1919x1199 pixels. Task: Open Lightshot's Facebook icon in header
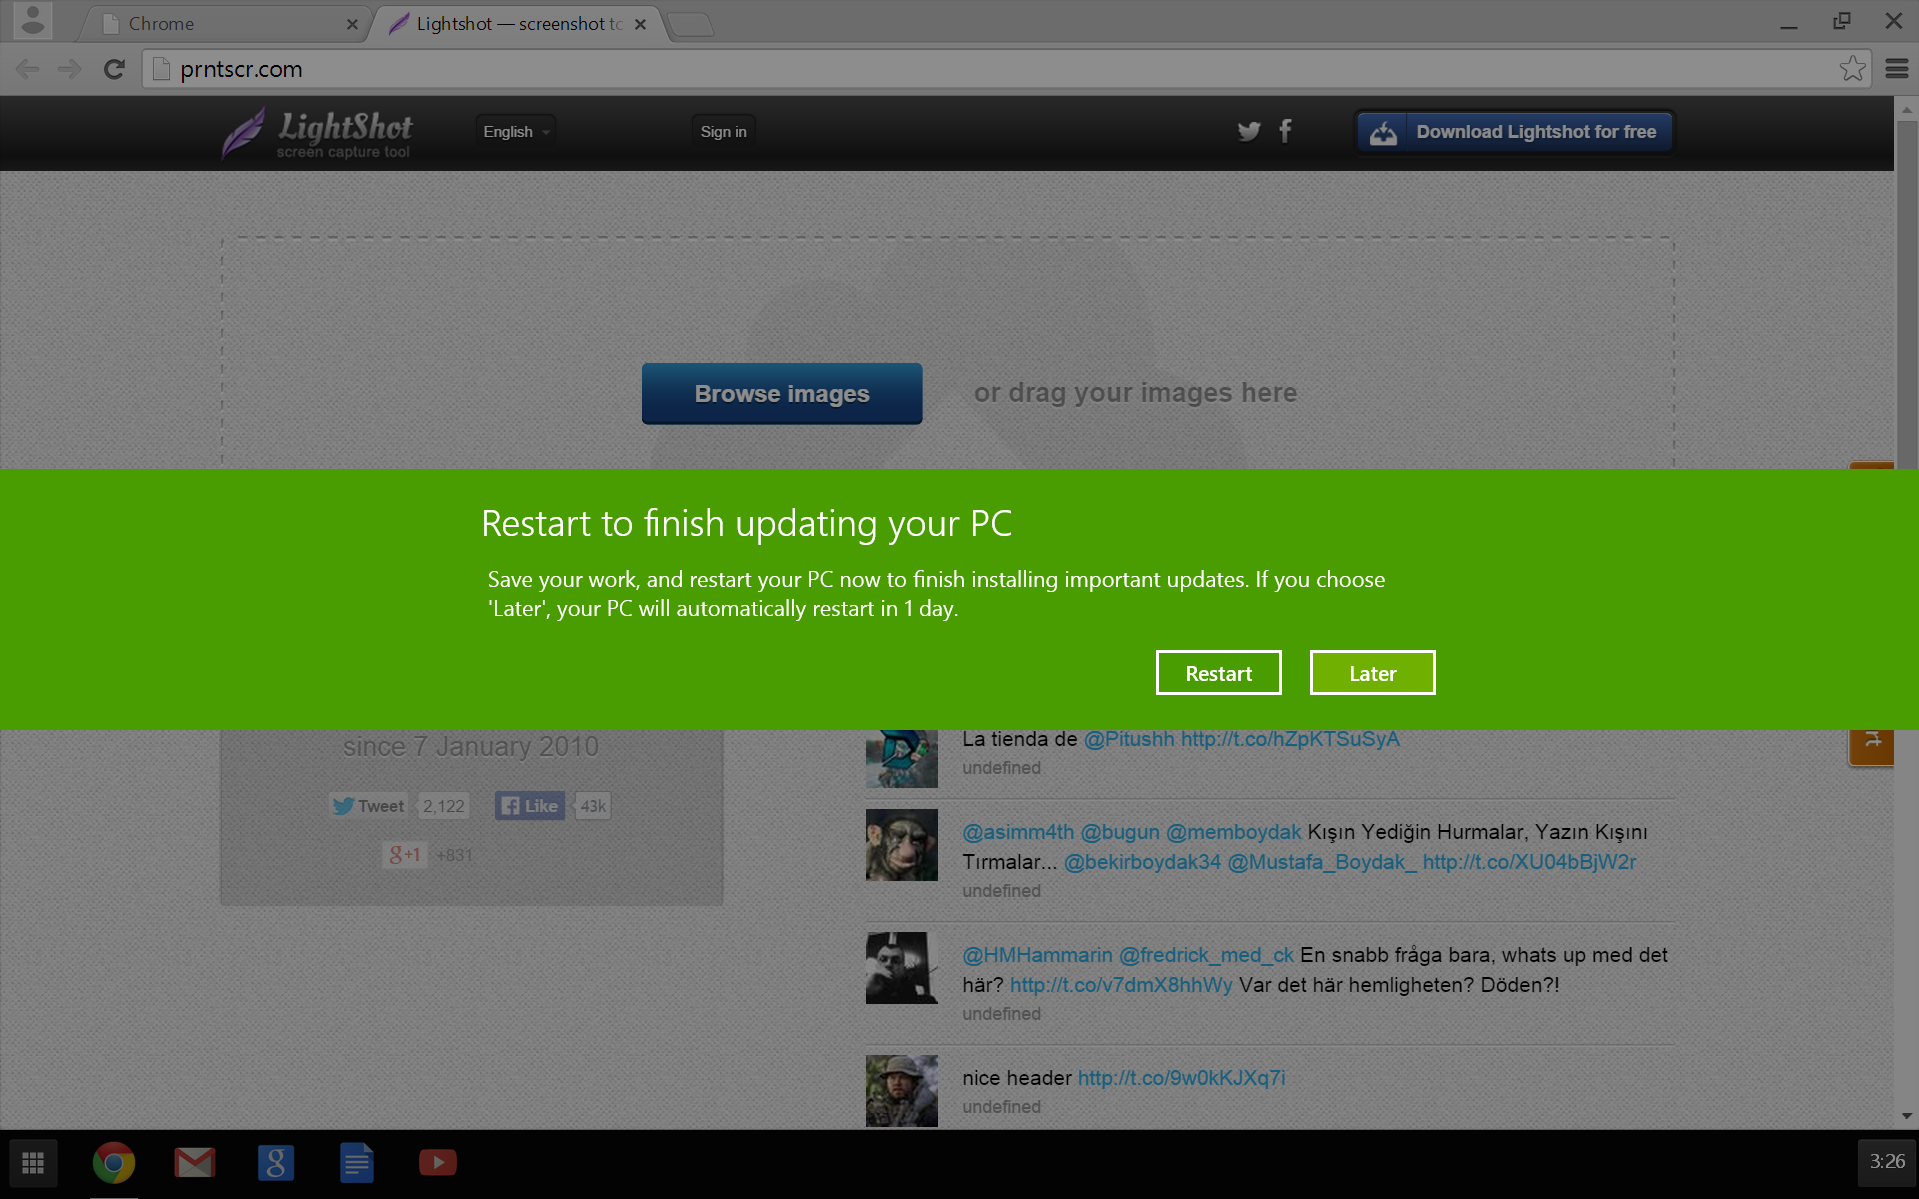point(1286,131)
